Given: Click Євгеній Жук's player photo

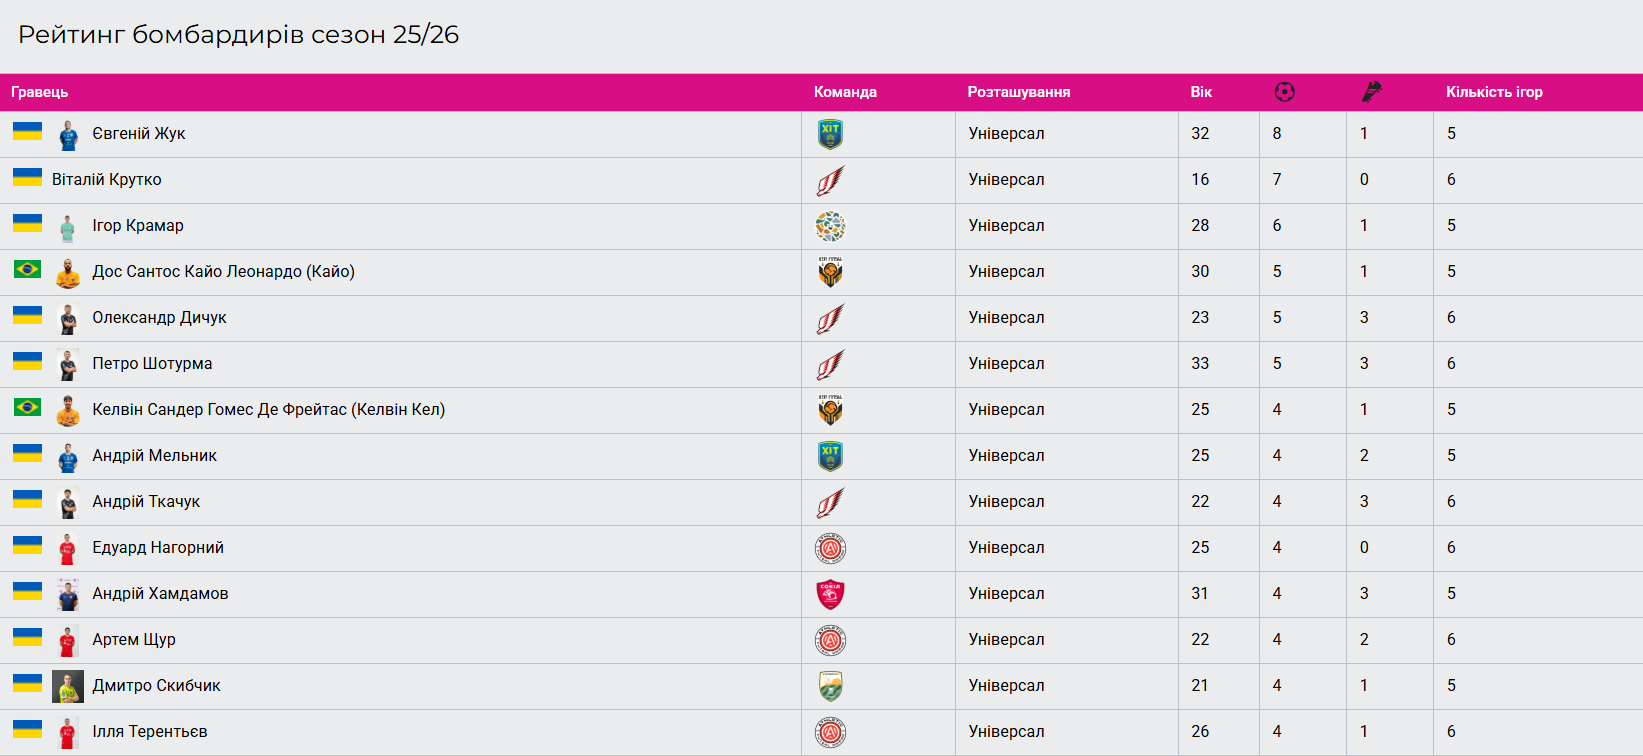Looking at the screenshot, I should coord(68,135).
